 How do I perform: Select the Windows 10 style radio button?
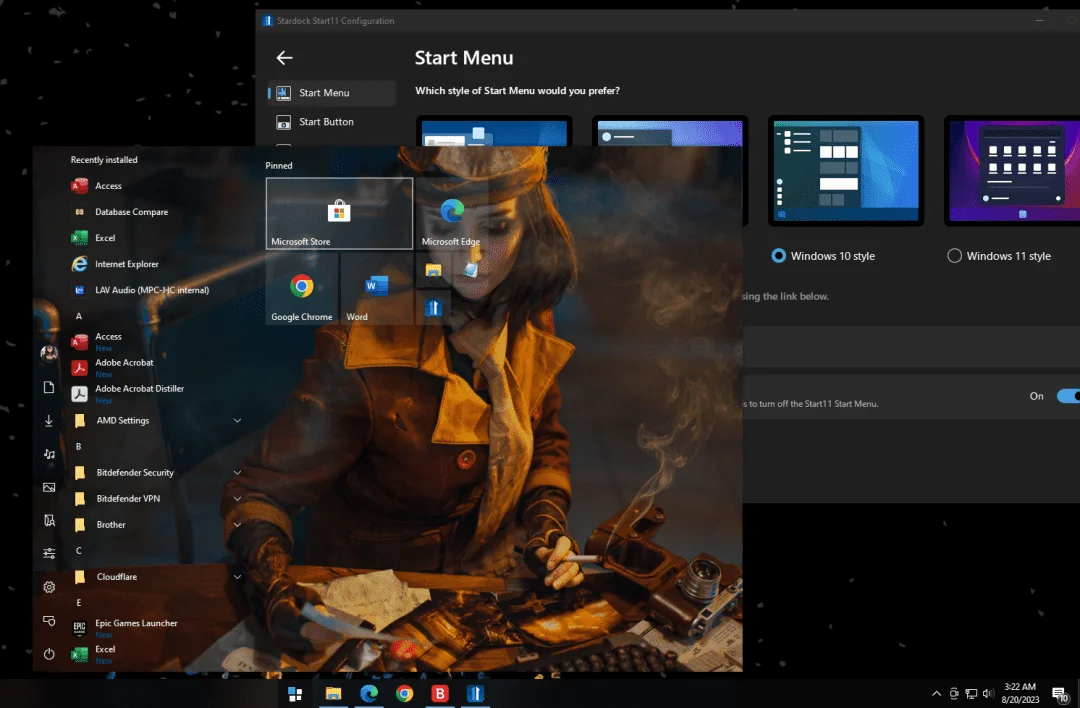(x=778, y=256)
